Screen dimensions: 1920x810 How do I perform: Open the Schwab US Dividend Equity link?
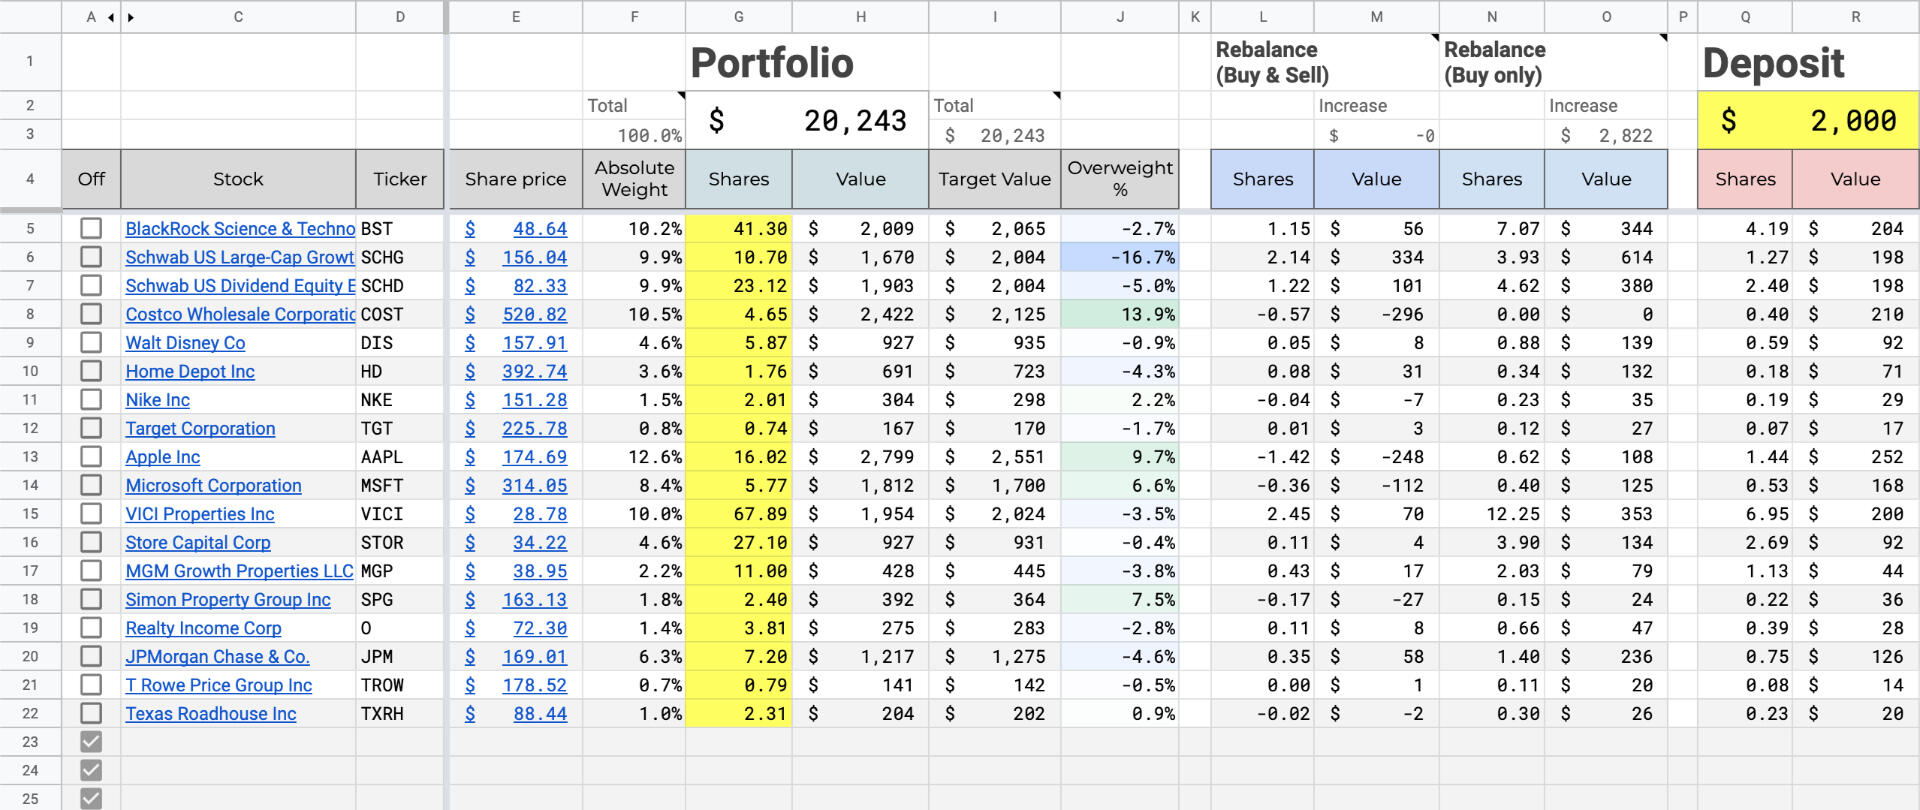pyautogui.click(x=240, y=286)
